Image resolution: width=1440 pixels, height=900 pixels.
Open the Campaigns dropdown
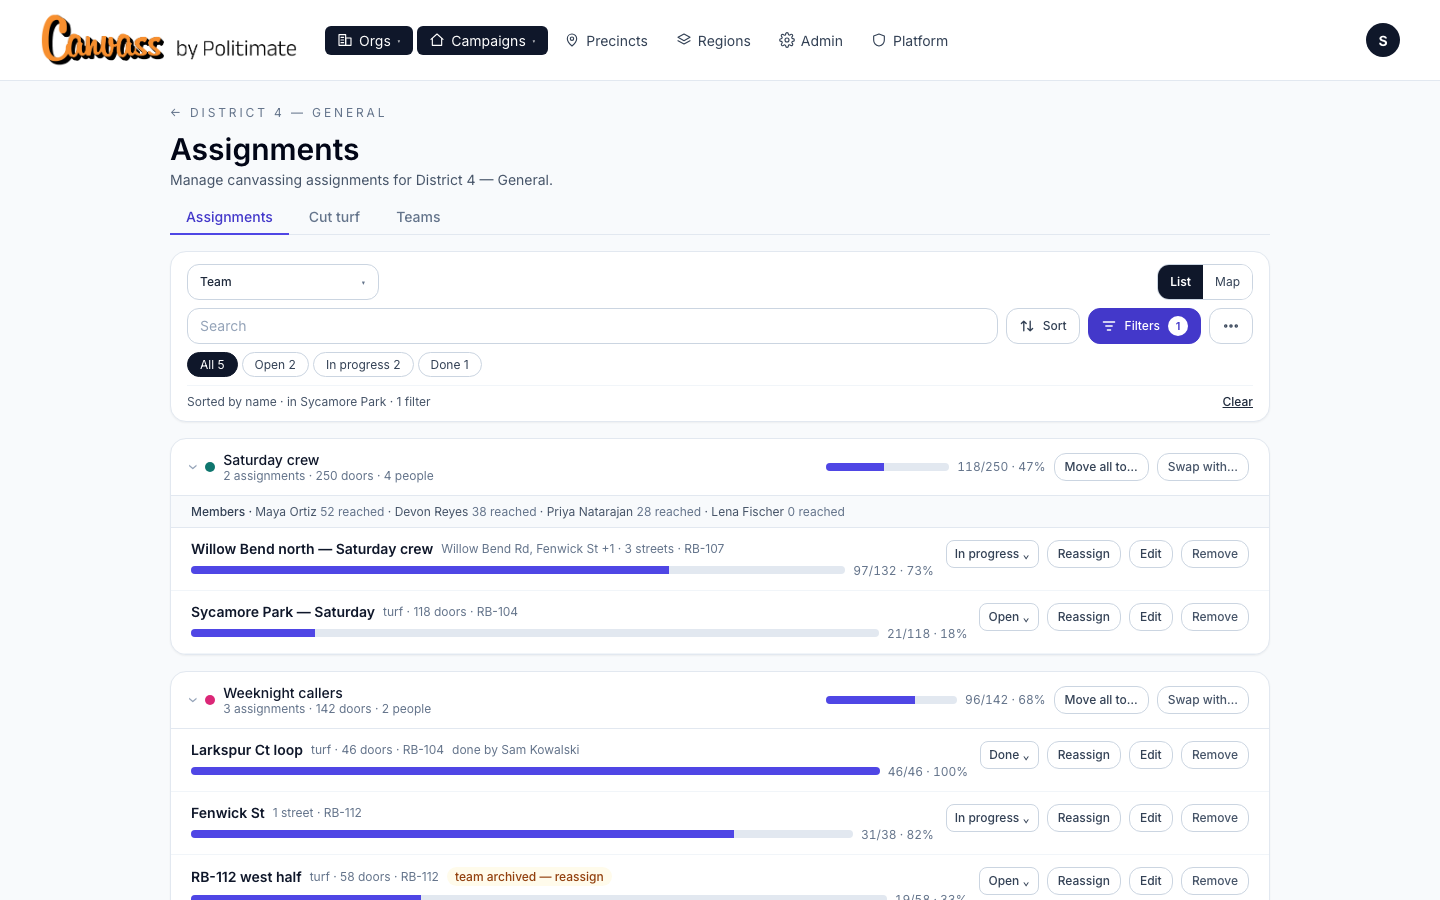pyautogui.click(x=482, y=41)
